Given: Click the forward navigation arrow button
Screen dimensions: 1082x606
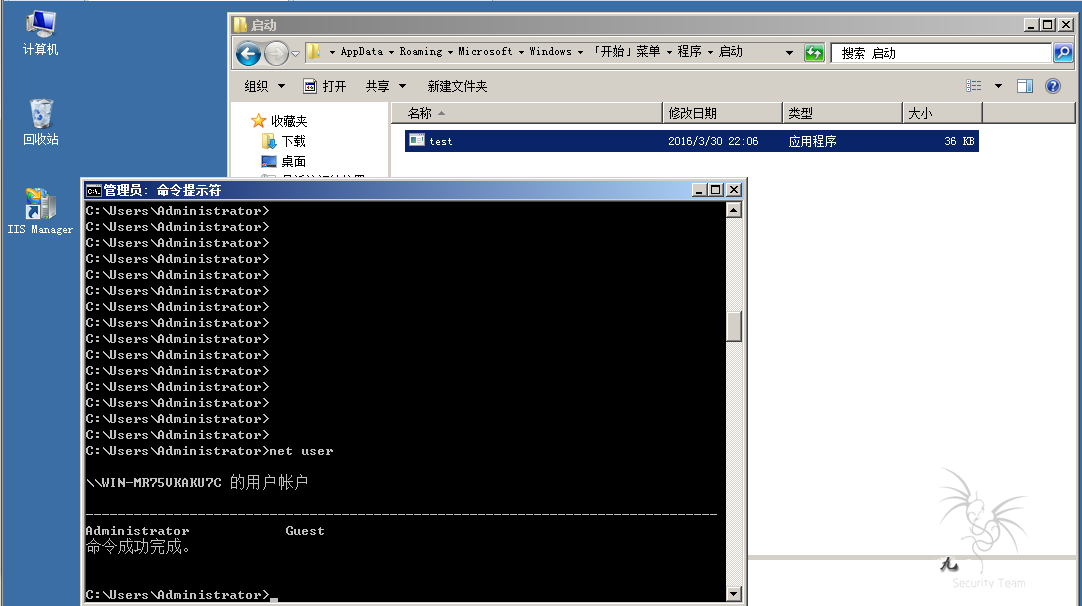Looking at the screenshot, I should click(x=276, y=53).
